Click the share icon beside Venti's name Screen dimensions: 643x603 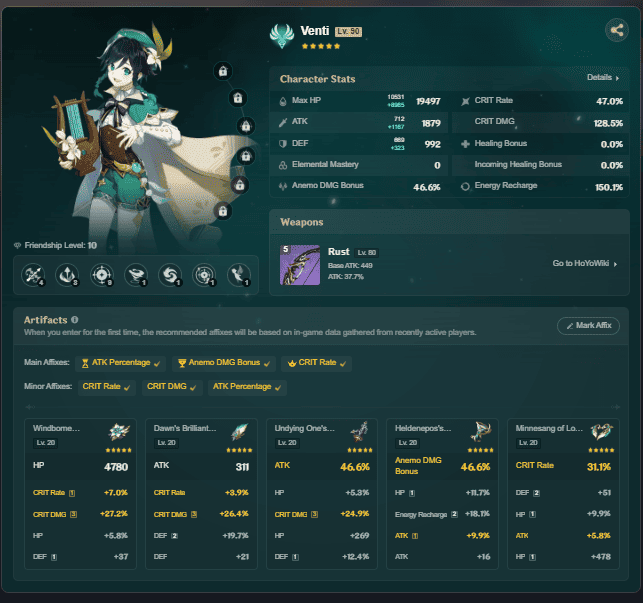coord(617,30)
